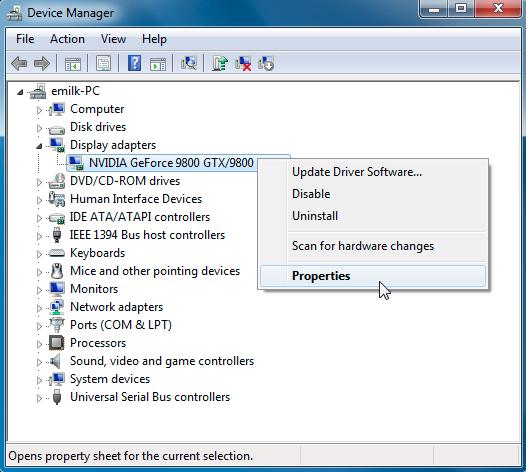
Task: Click the Forward arrow toolbar icon
Action: pos(42,63)
